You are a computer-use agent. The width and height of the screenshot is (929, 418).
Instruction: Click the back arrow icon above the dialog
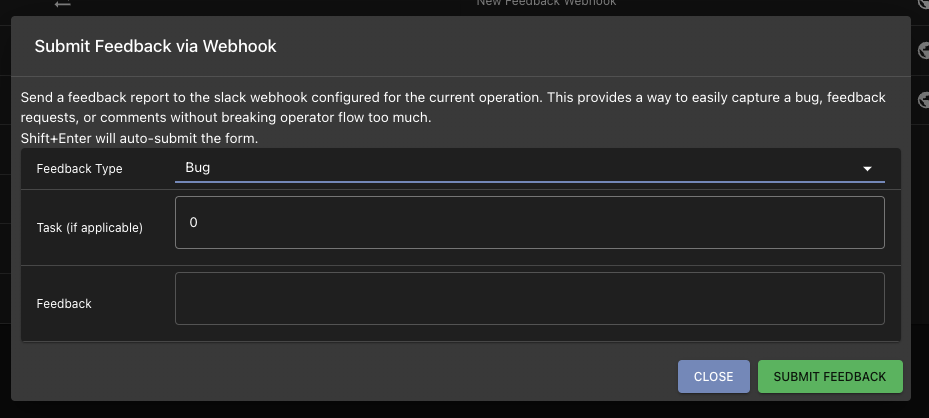62,4
